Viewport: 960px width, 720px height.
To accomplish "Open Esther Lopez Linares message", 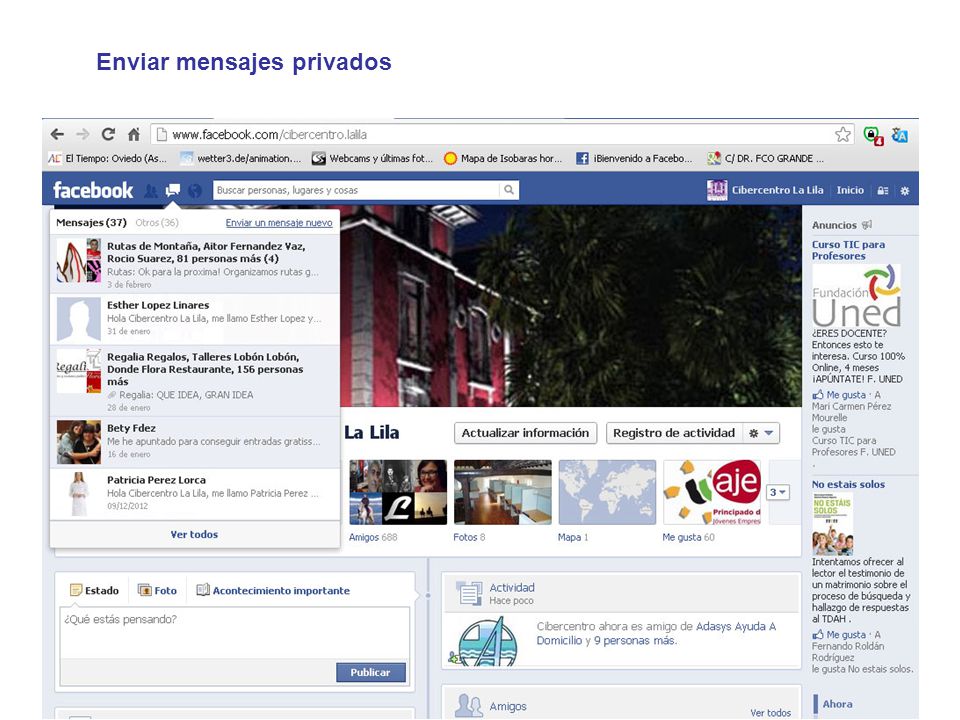I will coord(195,319).
